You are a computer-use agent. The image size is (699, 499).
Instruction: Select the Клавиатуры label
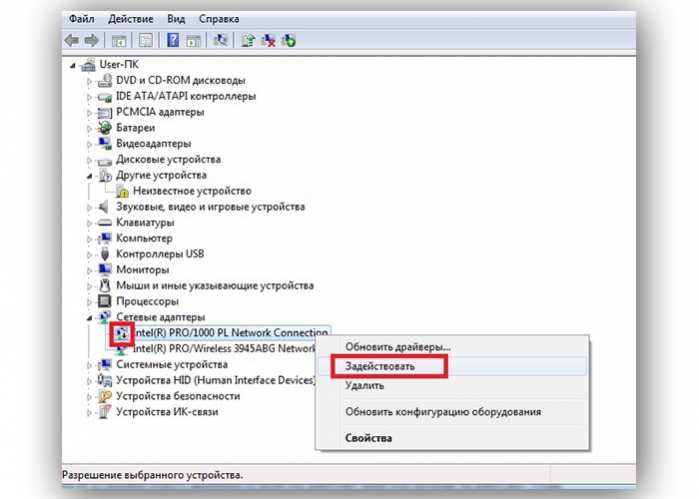tap(145, 223)
